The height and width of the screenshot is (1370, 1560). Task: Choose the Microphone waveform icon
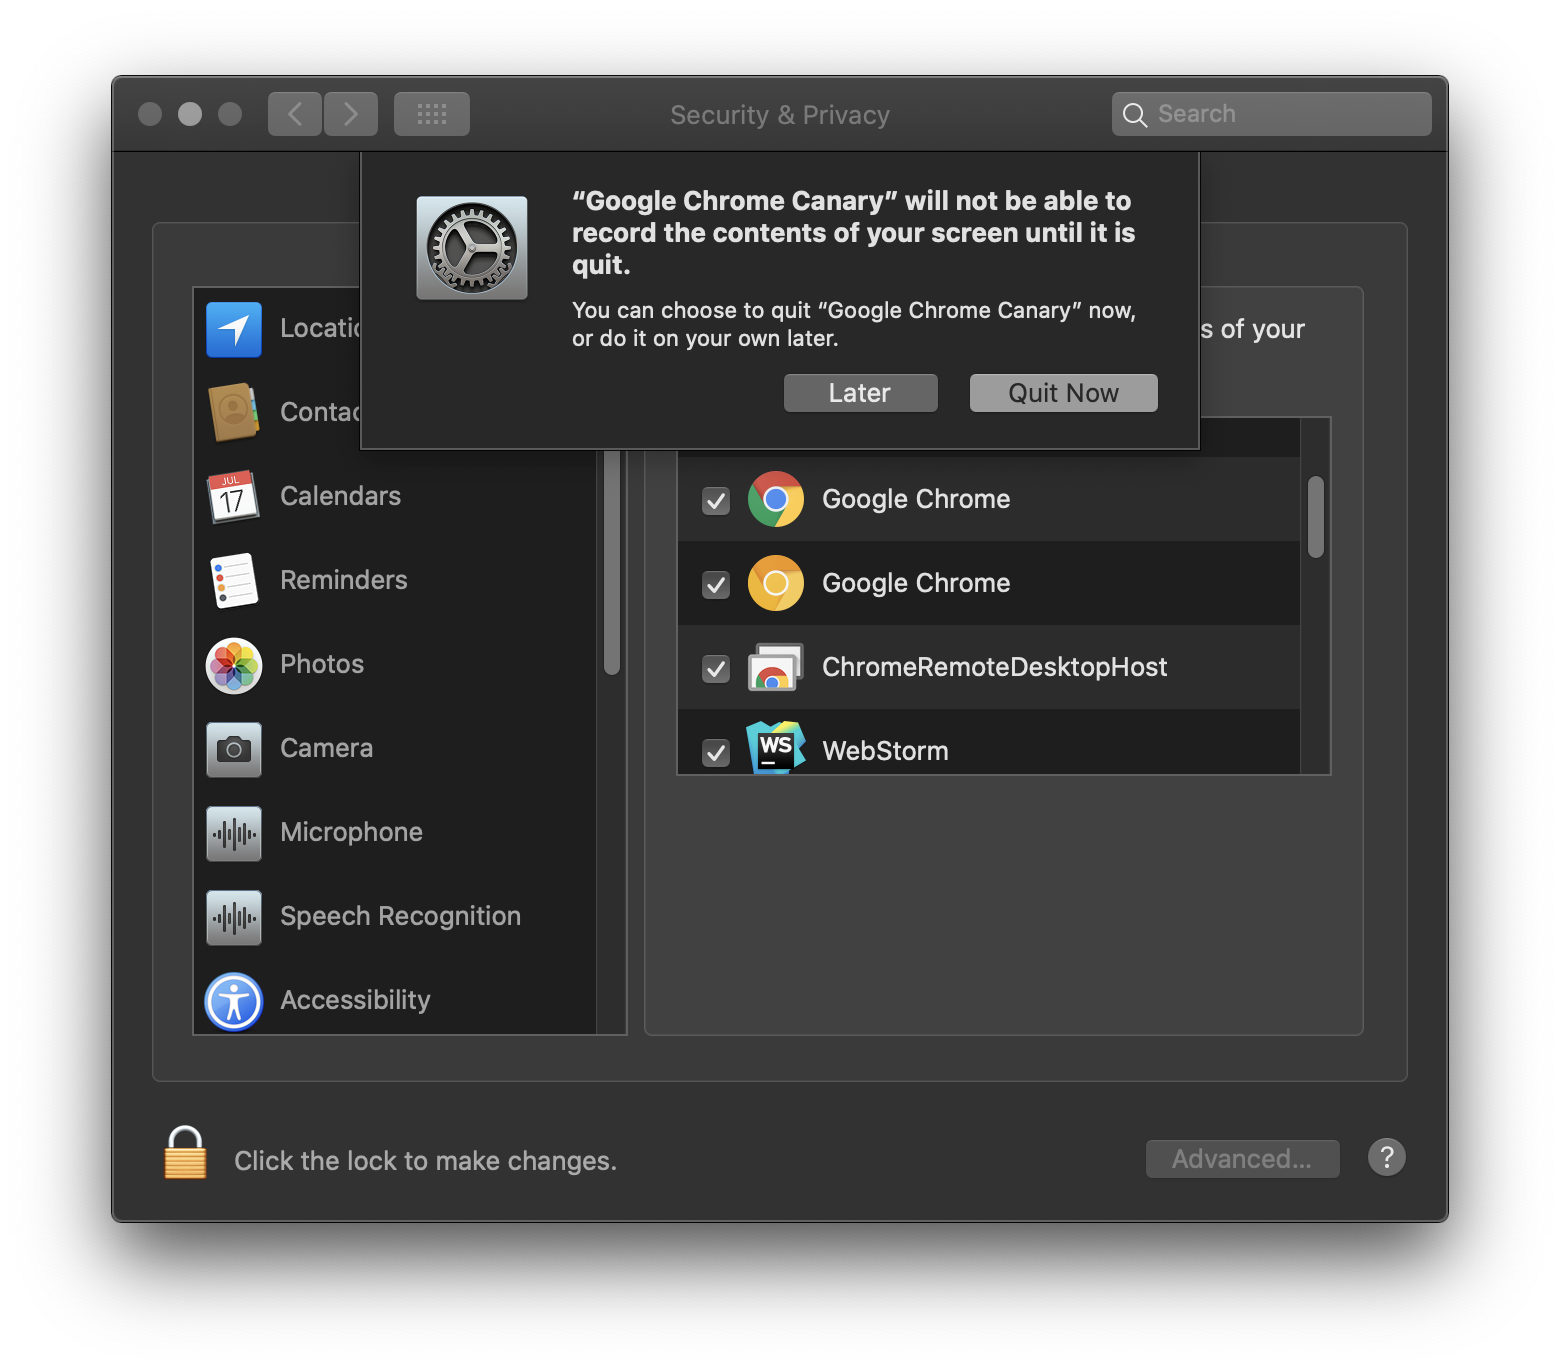click(234, 833)
